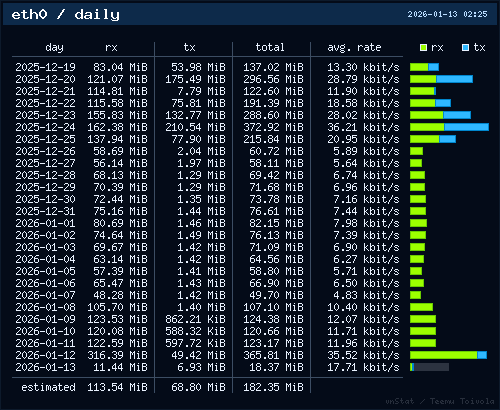Click the 'avg. rate' column header
Viewport: 500px width, 410px height.
click(x=354, y=48)
